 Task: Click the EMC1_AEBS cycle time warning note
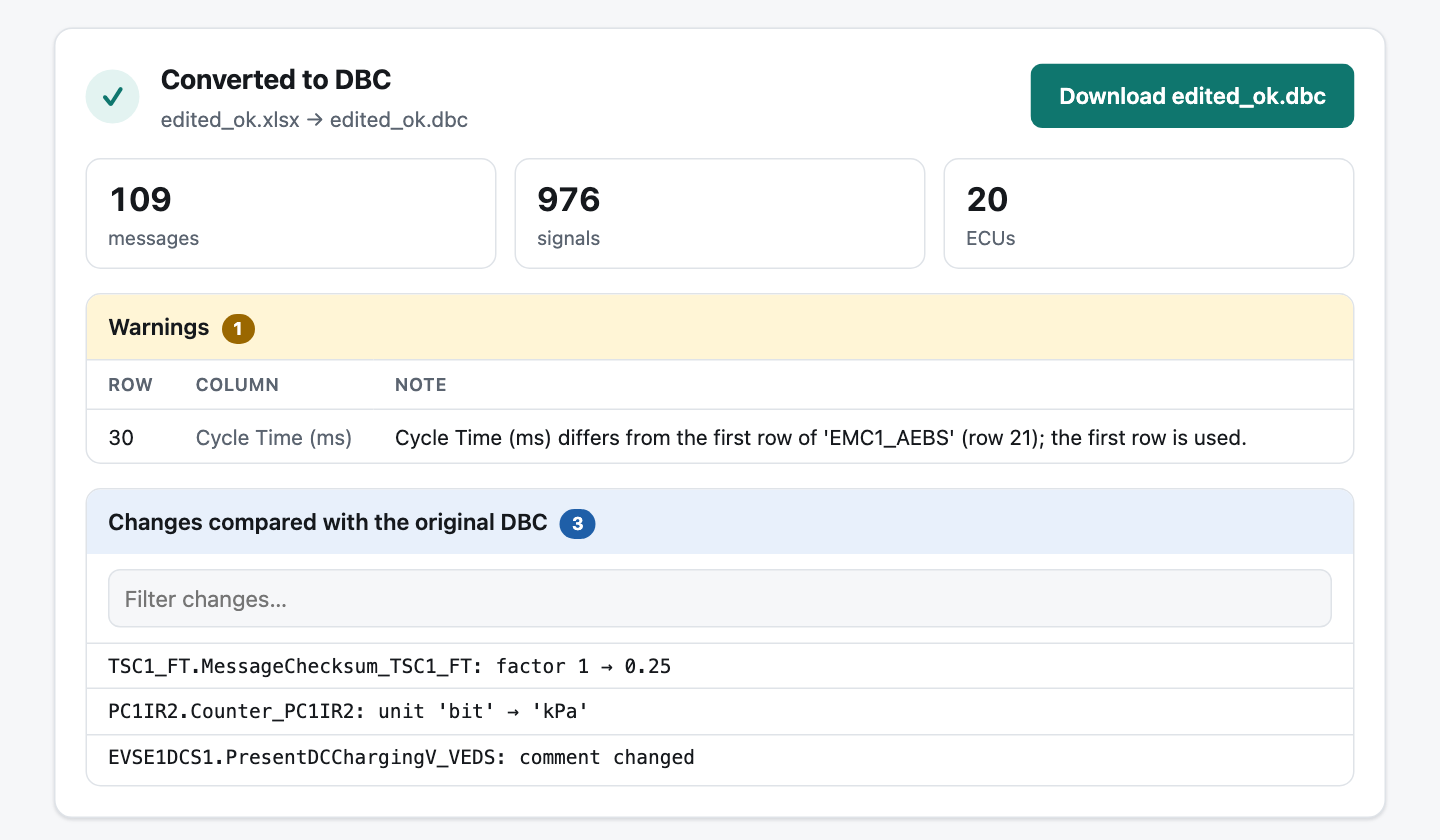(x=821, y=438)
